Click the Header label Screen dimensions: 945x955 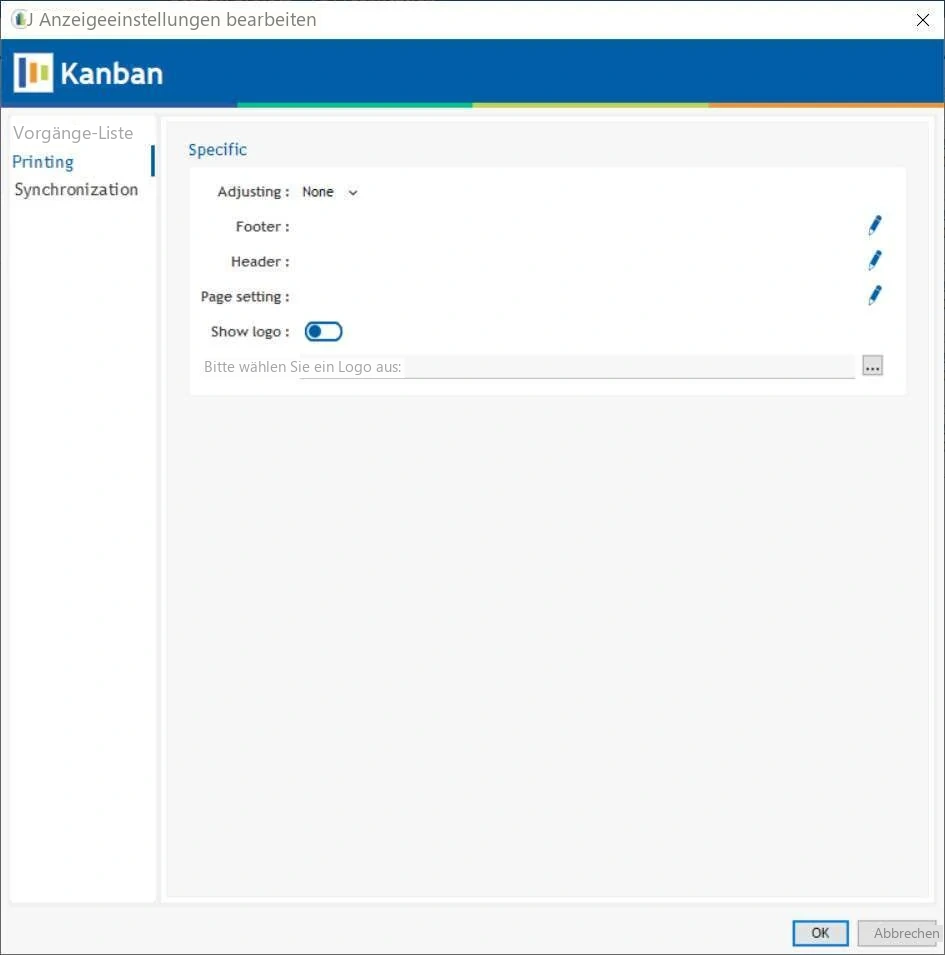(x=260, y=262)
